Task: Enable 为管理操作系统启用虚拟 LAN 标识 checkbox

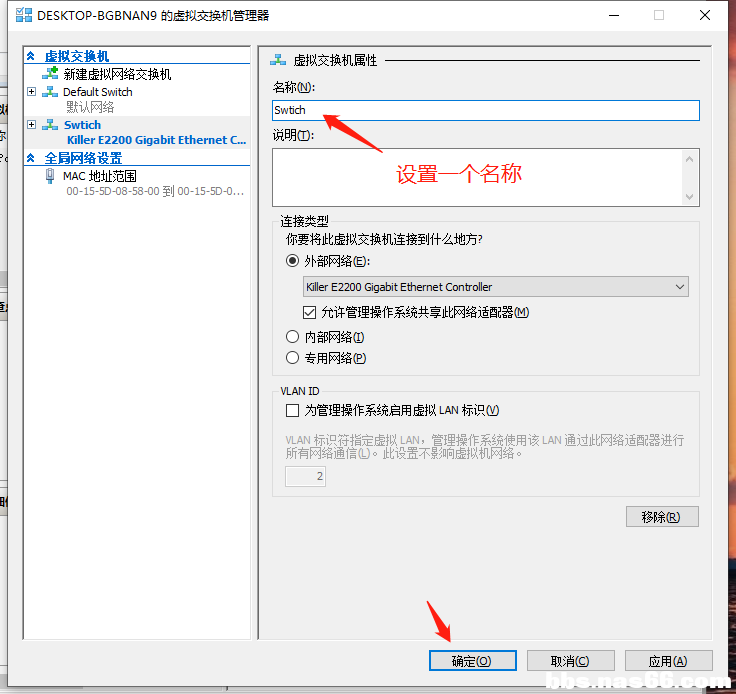Action: click(293, 410)
